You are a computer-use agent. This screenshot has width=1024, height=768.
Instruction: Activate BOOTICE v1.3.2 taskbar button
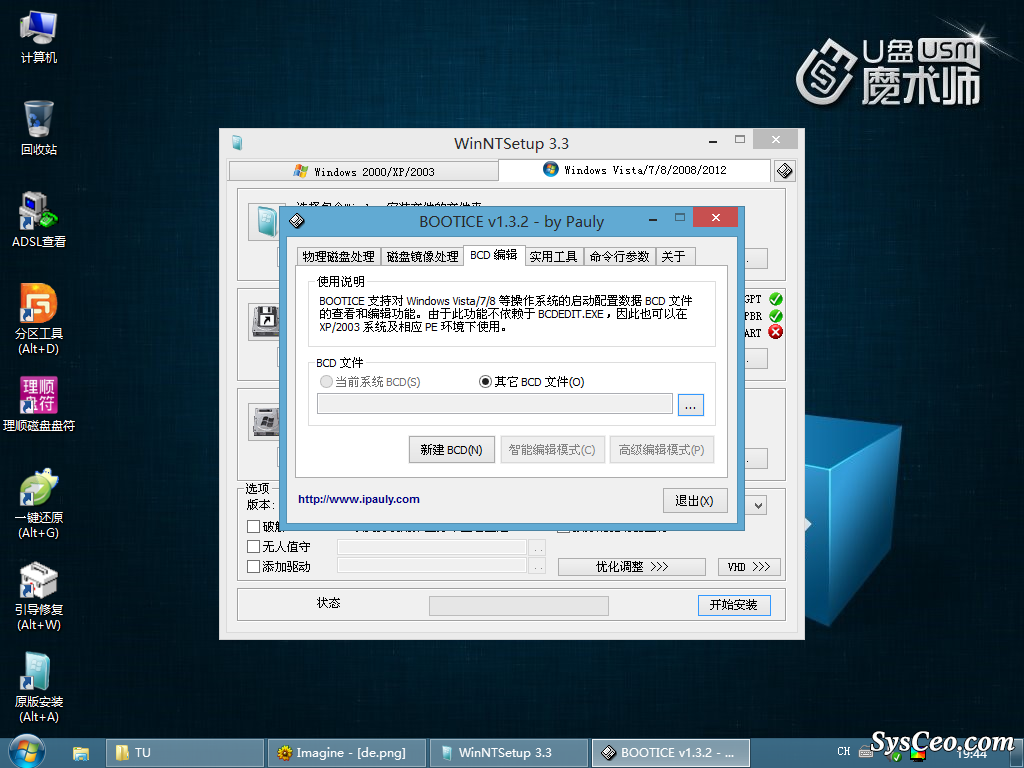coord(671,753)
